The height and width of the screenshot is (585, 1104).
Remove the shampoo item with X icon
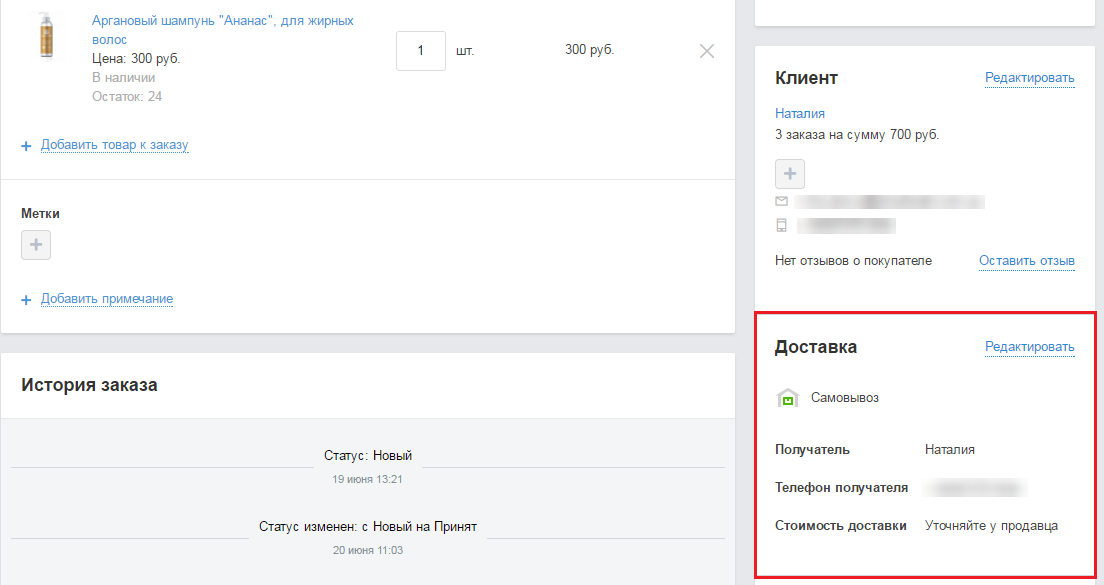(707, 51)
